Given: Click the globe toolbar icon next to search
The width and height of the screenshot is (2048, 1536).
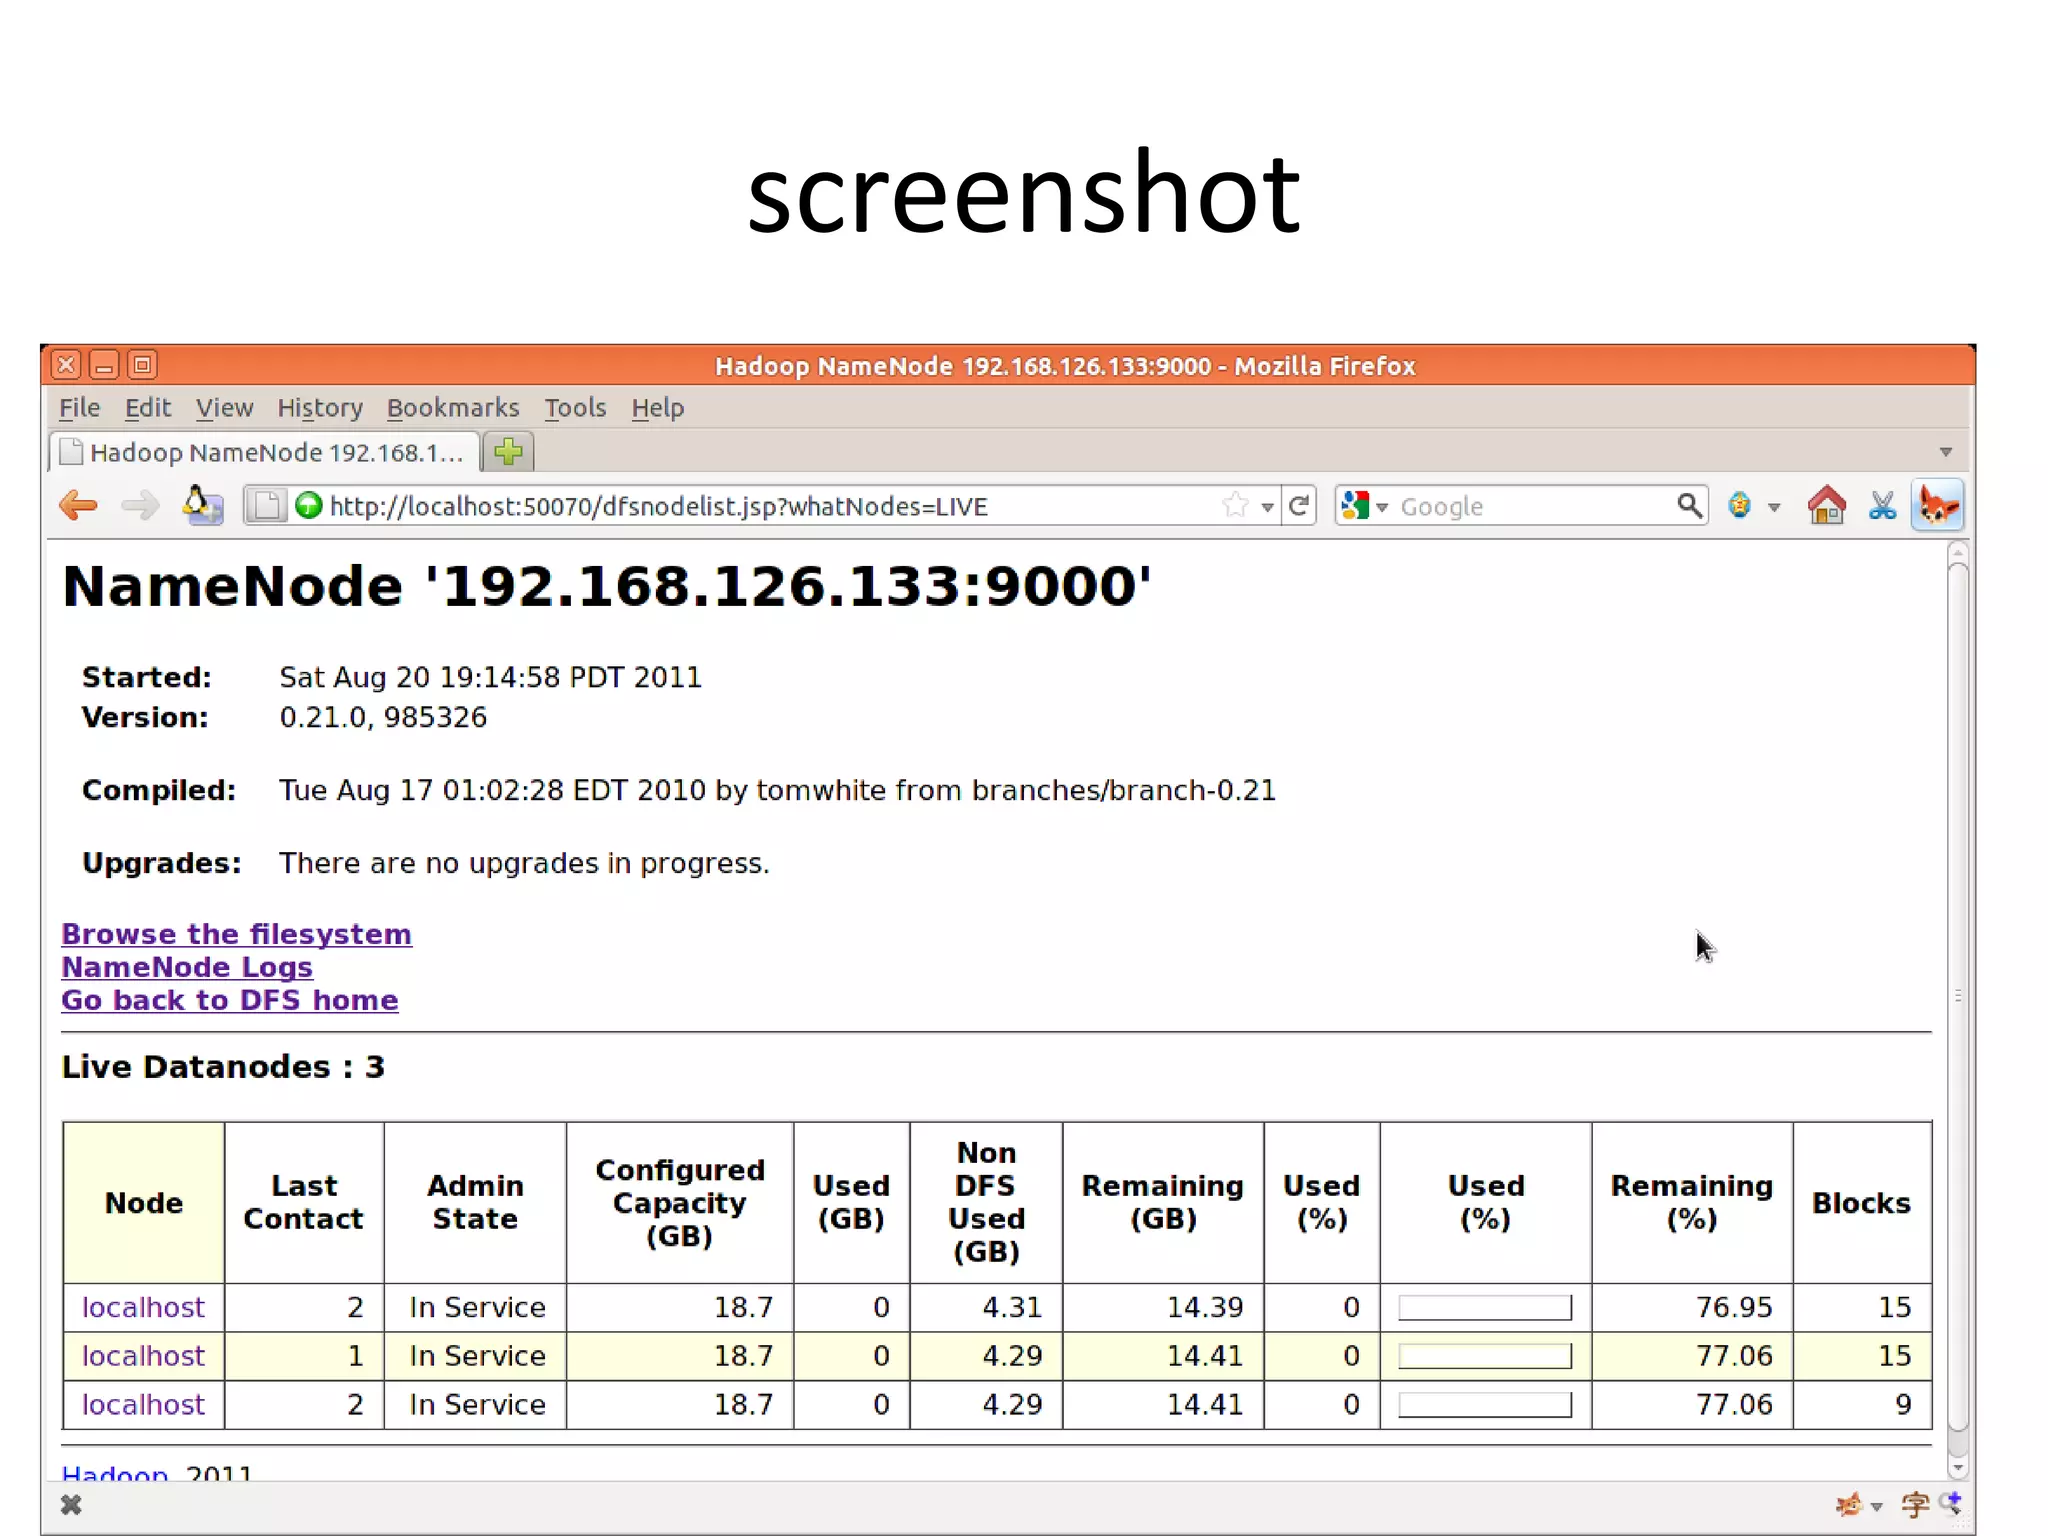Looking at the screenshot, I should pyautogui.click(x=1740, y=506).
